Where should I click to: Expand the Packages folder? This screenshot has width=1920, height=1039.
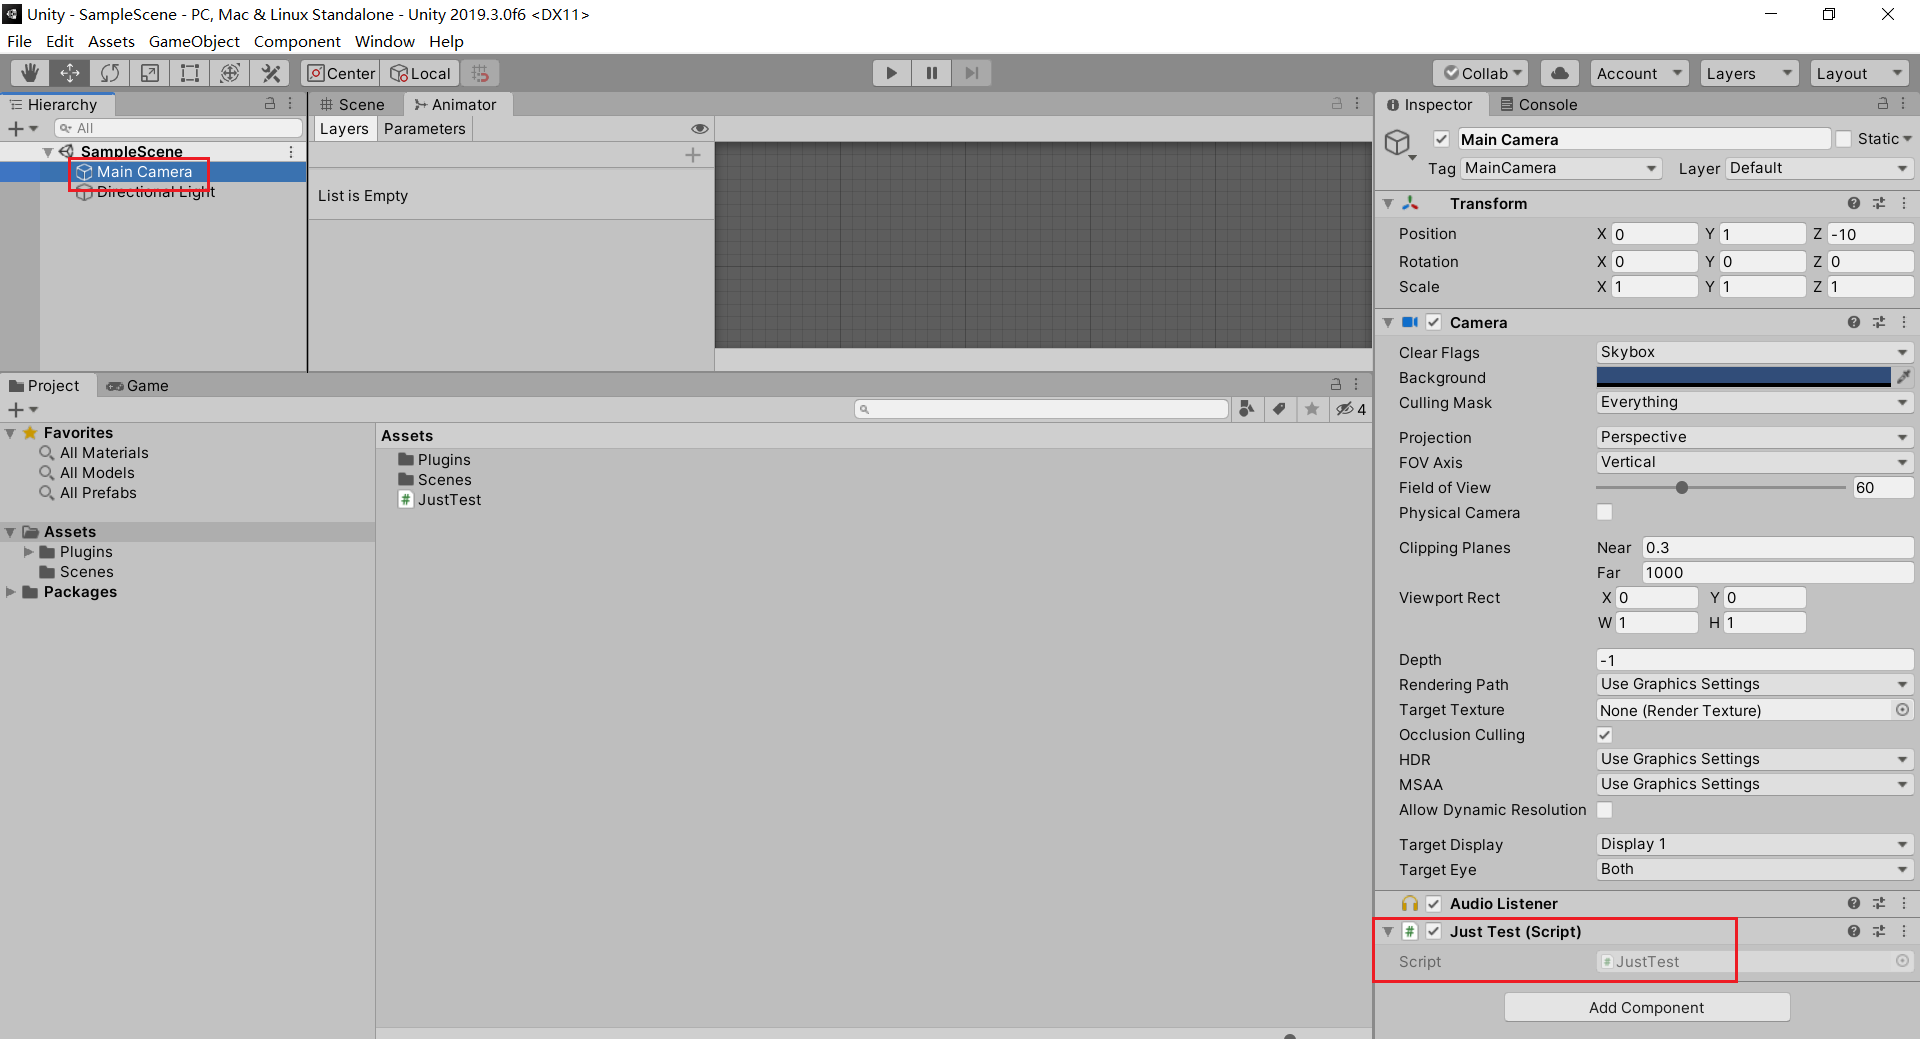(11, 592)
